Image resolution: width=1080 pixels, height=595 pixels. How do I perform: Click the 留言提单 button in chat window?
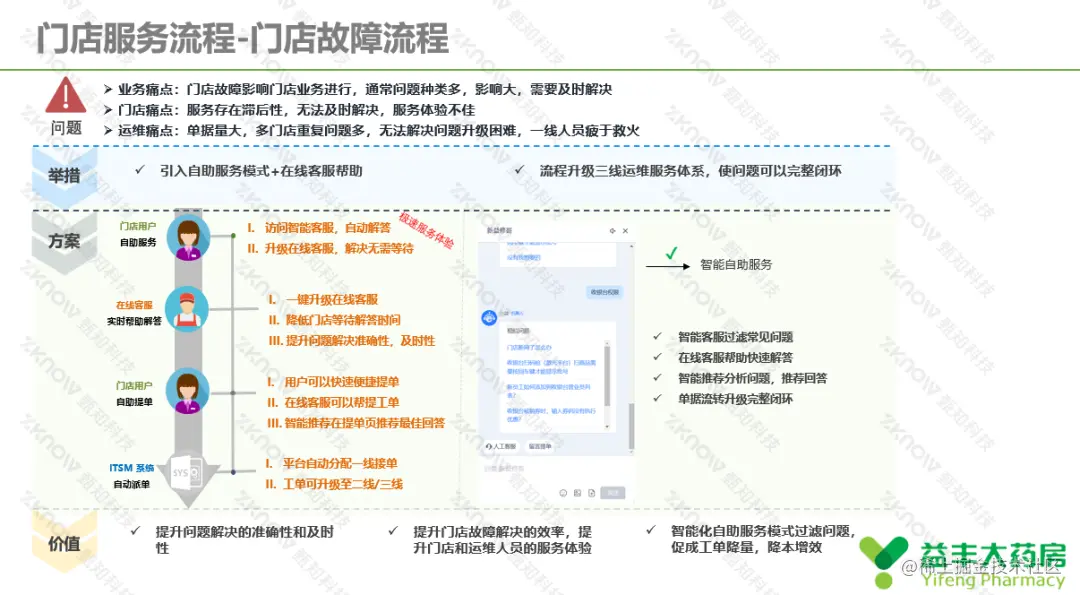(540, 446)
